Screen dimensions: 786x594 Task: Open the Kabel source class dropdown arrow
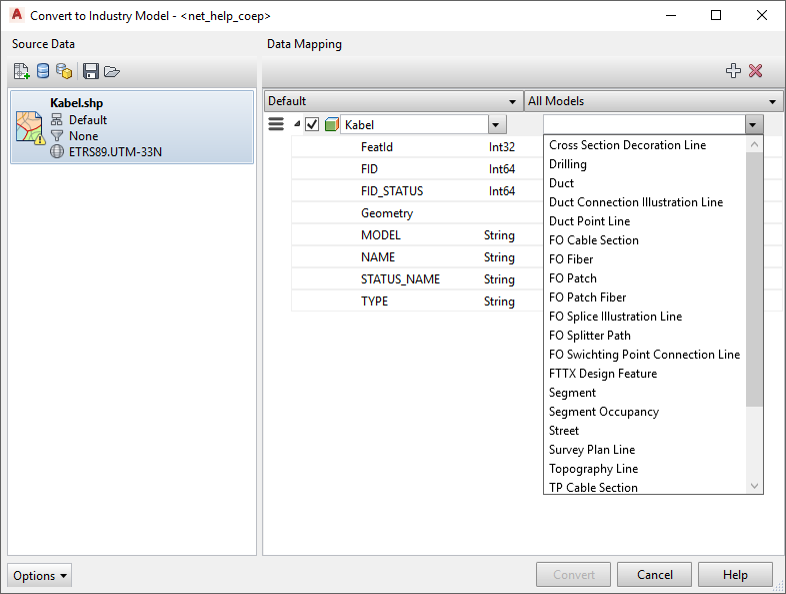pyautogui.click(x=497, y=125)
